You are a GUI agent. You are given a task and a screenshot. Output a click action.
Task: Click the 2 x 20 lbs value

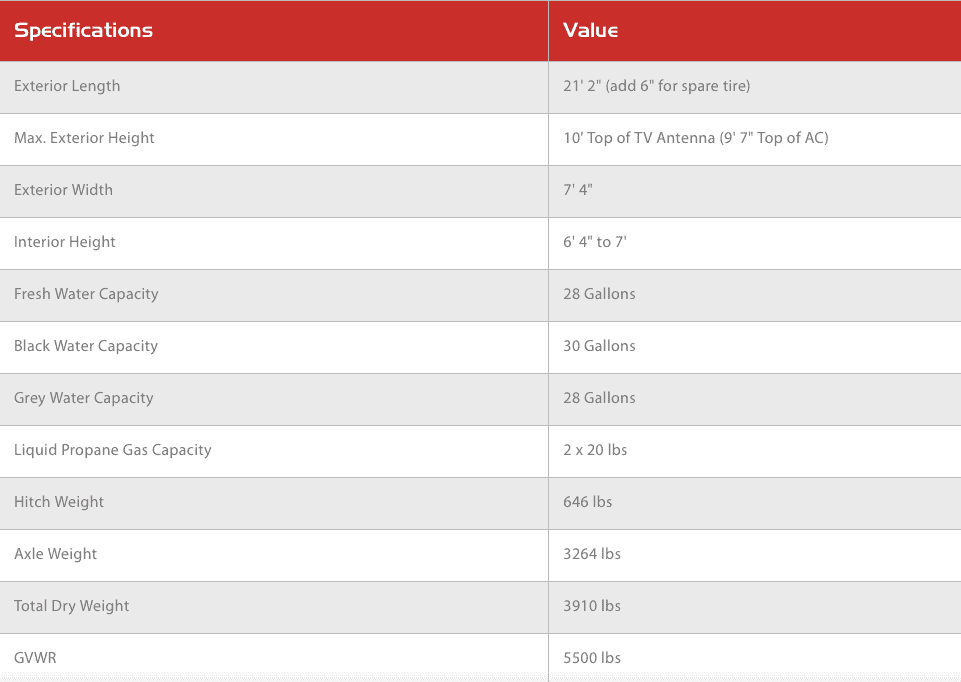(x=595, y=450)
